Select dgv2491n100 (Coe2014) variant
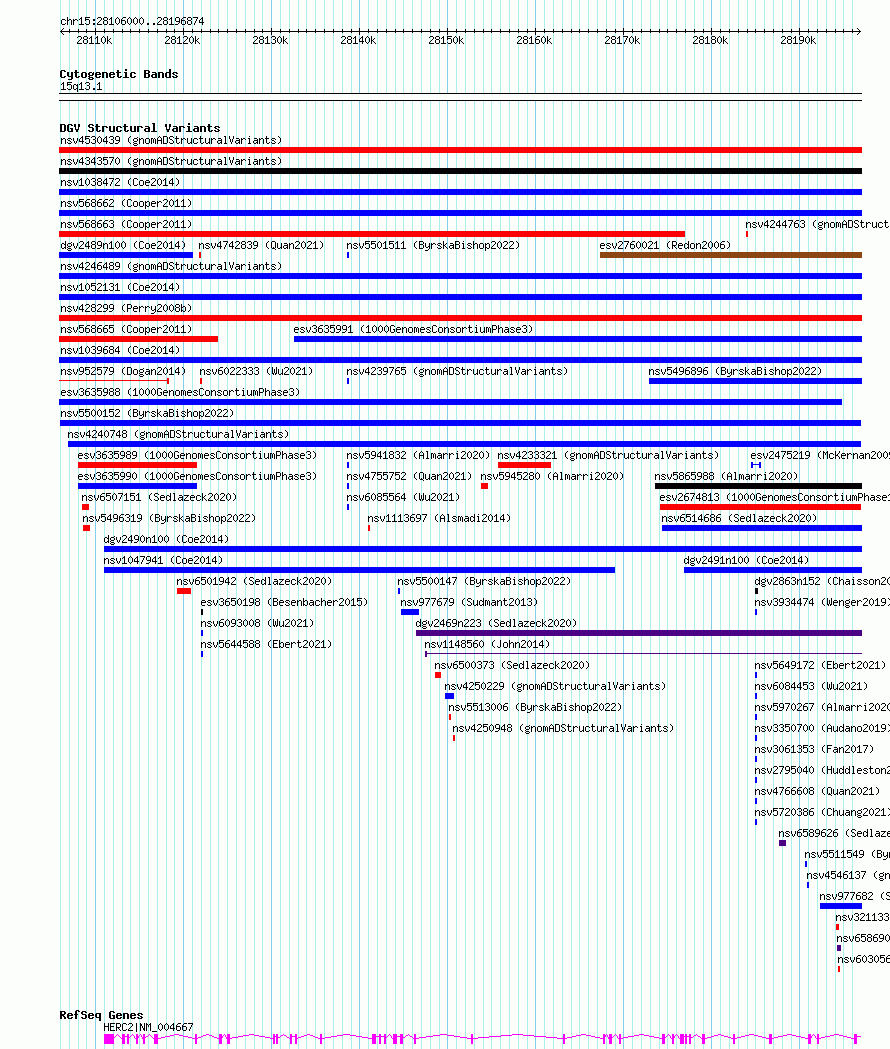Screen dimensions: 890x1049 pos(746,561)
